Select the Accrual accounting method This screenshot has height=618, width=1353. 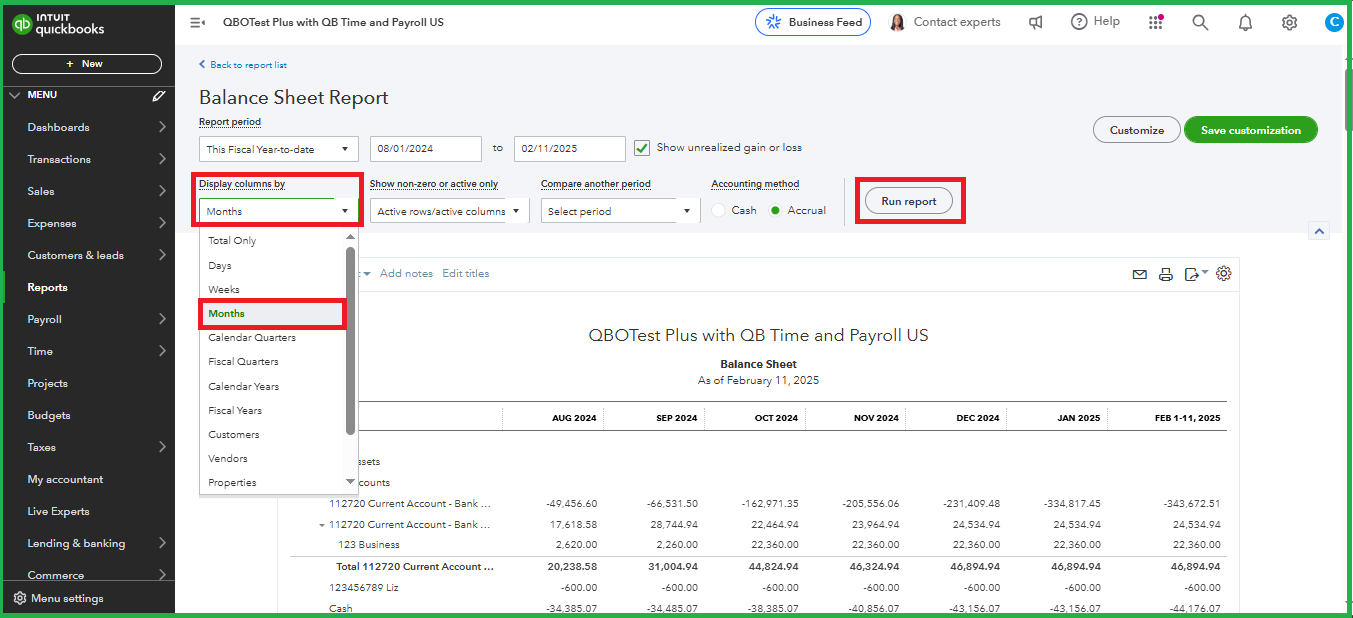click(x=777, y=211)
